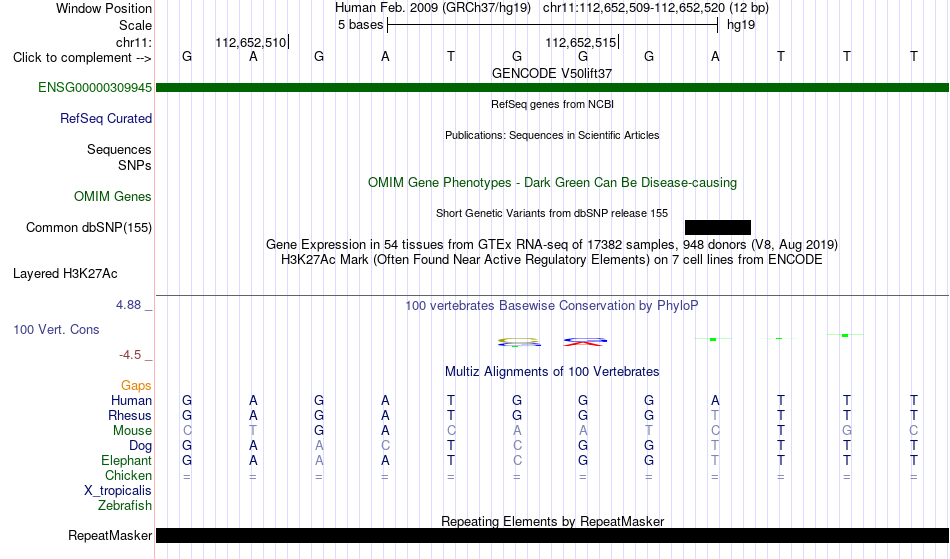This screenshot has width=950, height=559.
Task: Click the 5 bases scale bar
Action: (x=552, y=25)
